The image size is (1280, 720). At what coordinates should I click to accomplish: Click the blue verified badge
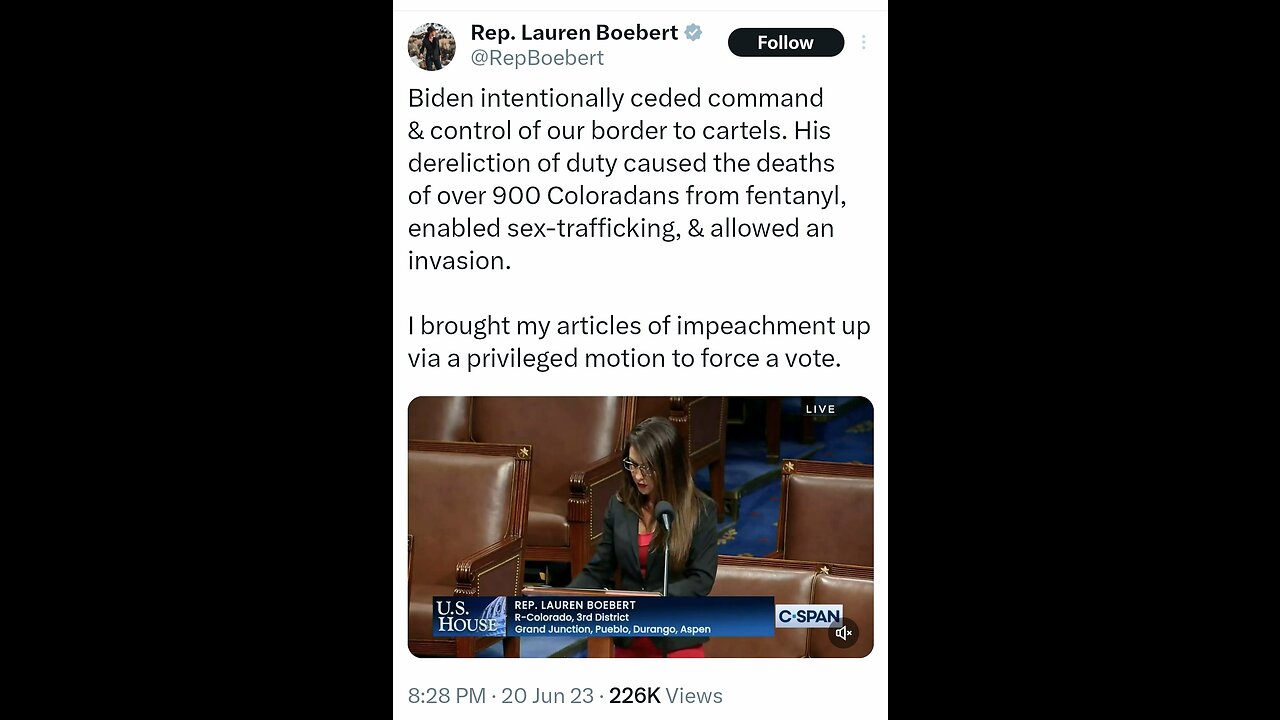point(693,32)
